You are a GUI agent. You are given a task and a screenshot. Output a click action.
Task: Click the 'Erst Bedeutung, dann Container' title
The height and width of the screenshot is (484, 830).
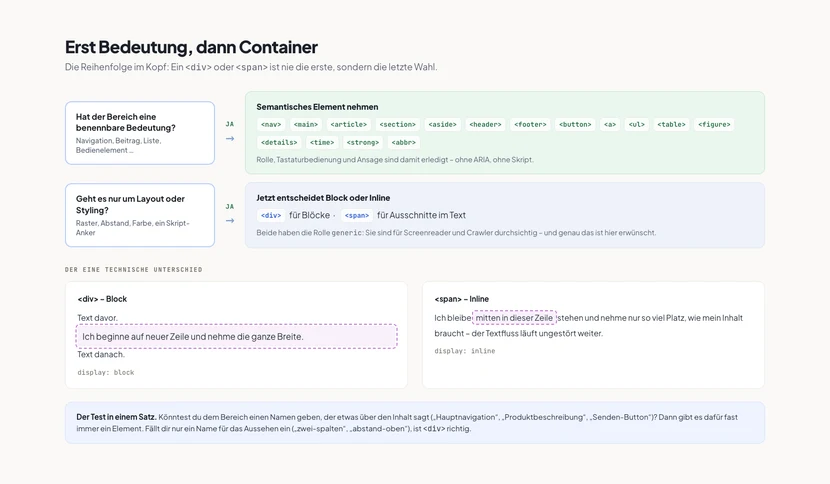(x=191, y=47)
